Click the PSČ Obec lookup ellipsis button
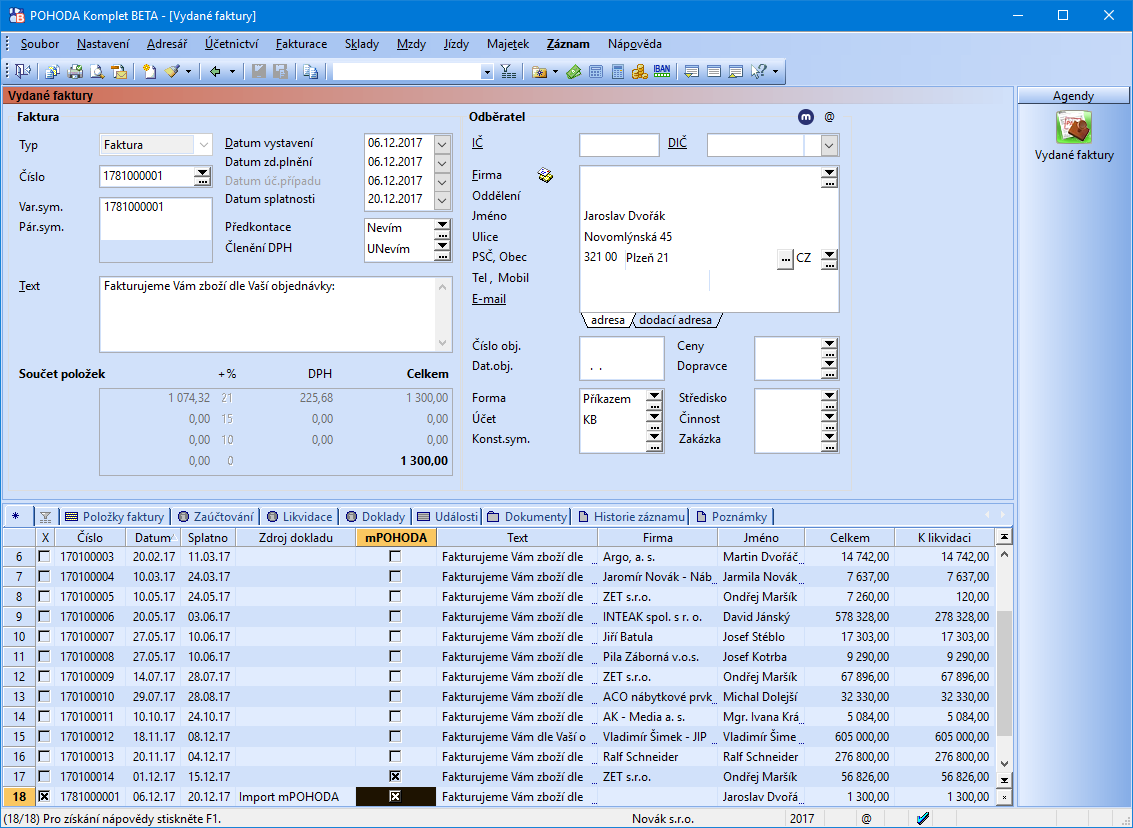 [x=785, y=258]
